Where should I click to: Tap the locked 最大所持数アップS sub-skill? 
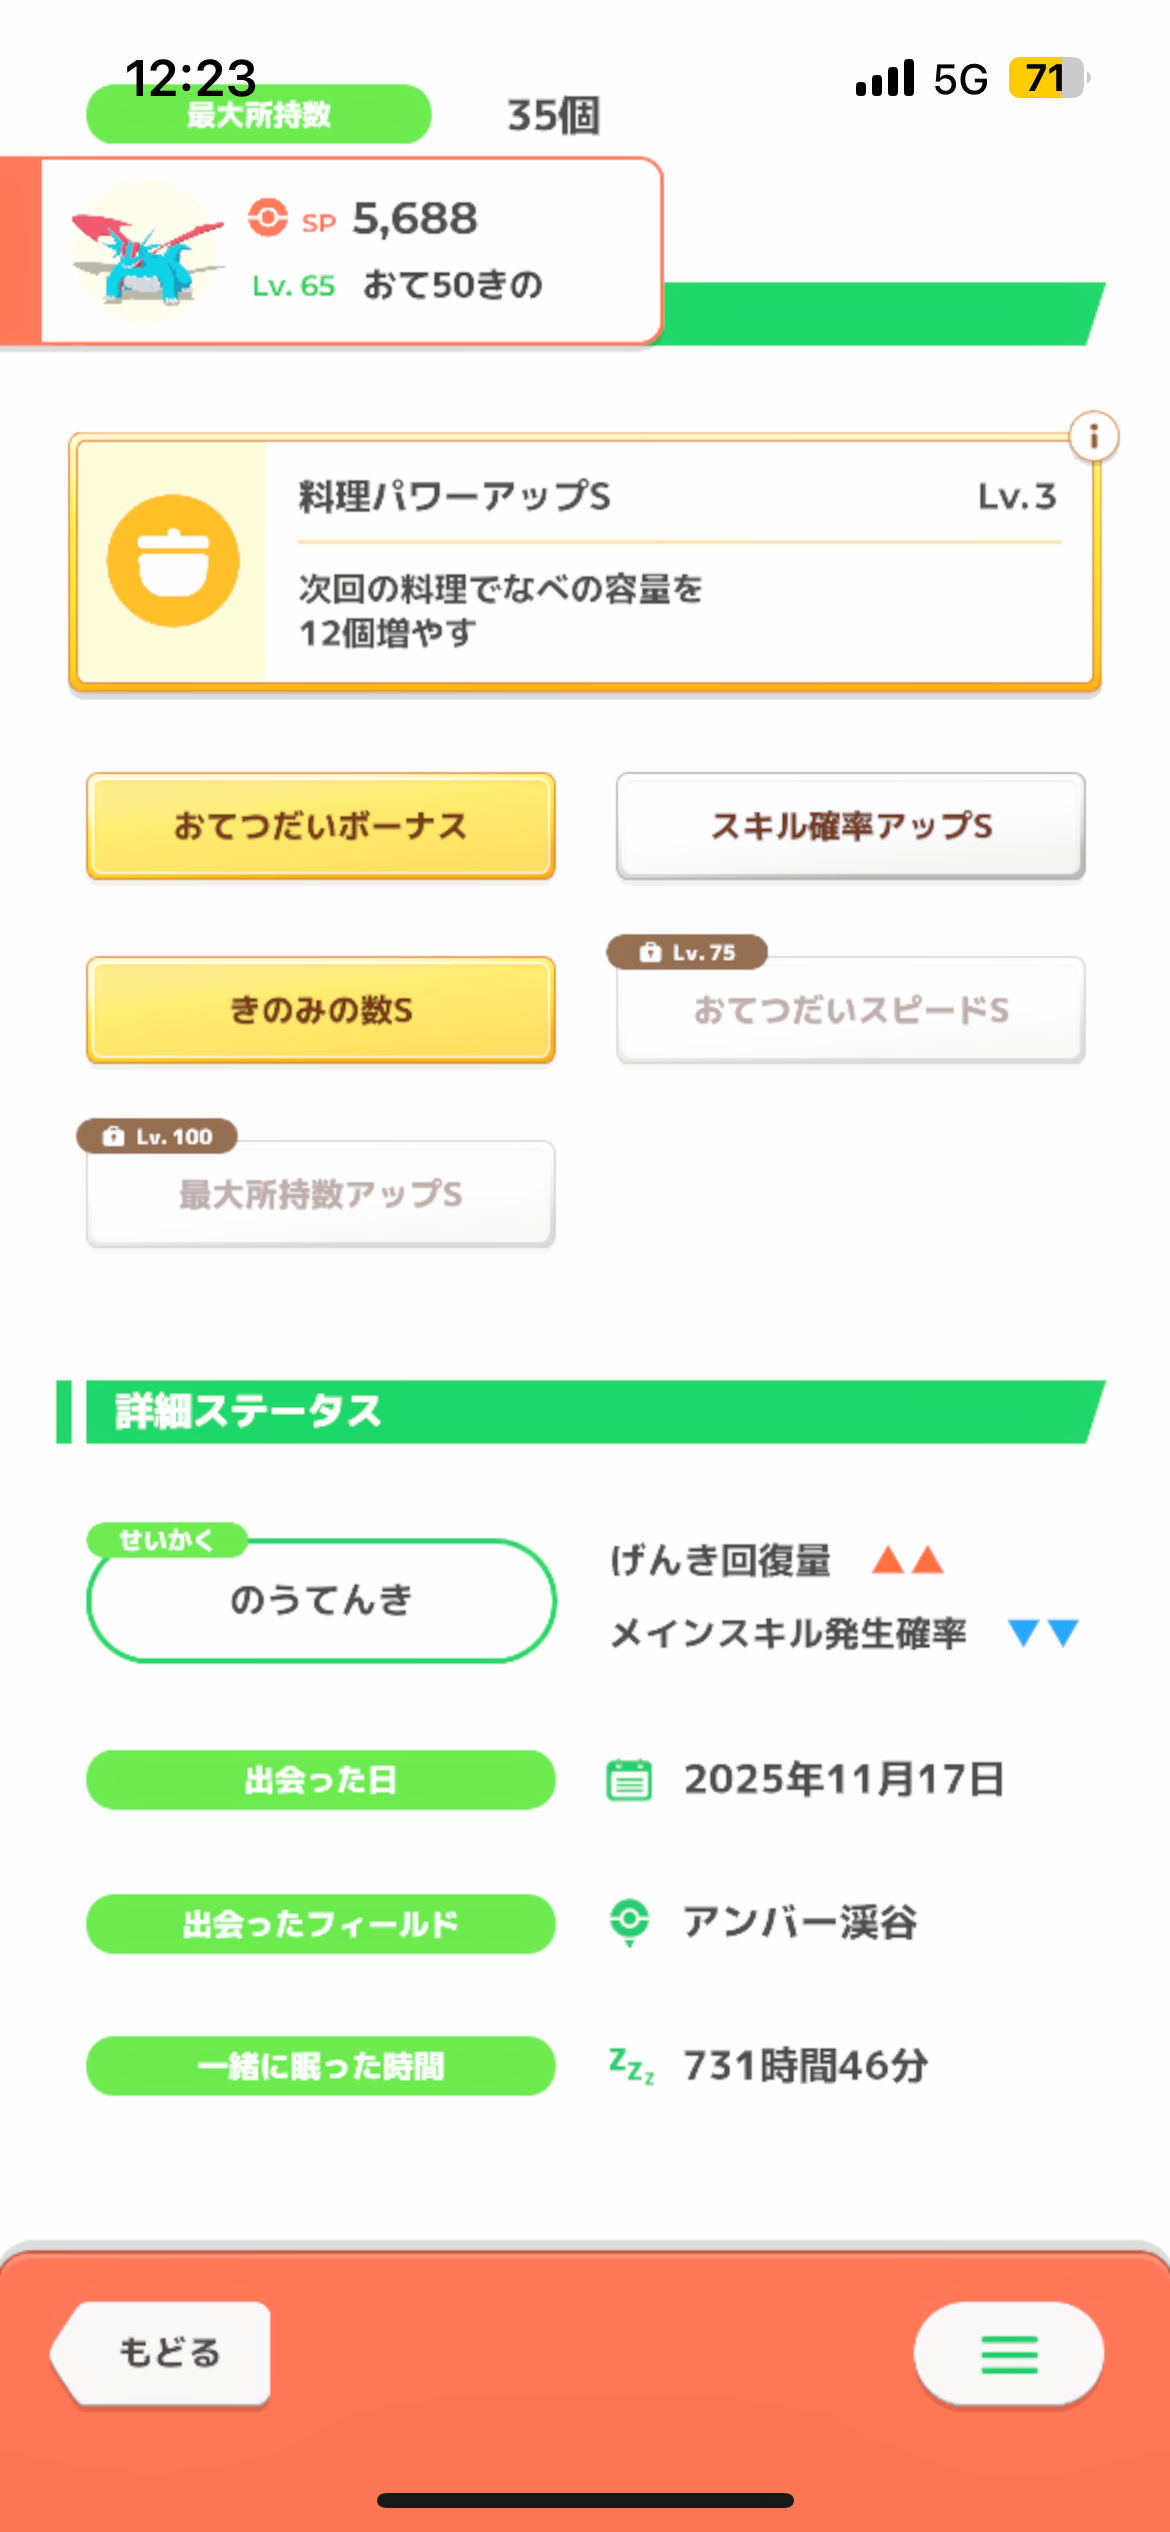[321, 1194]
